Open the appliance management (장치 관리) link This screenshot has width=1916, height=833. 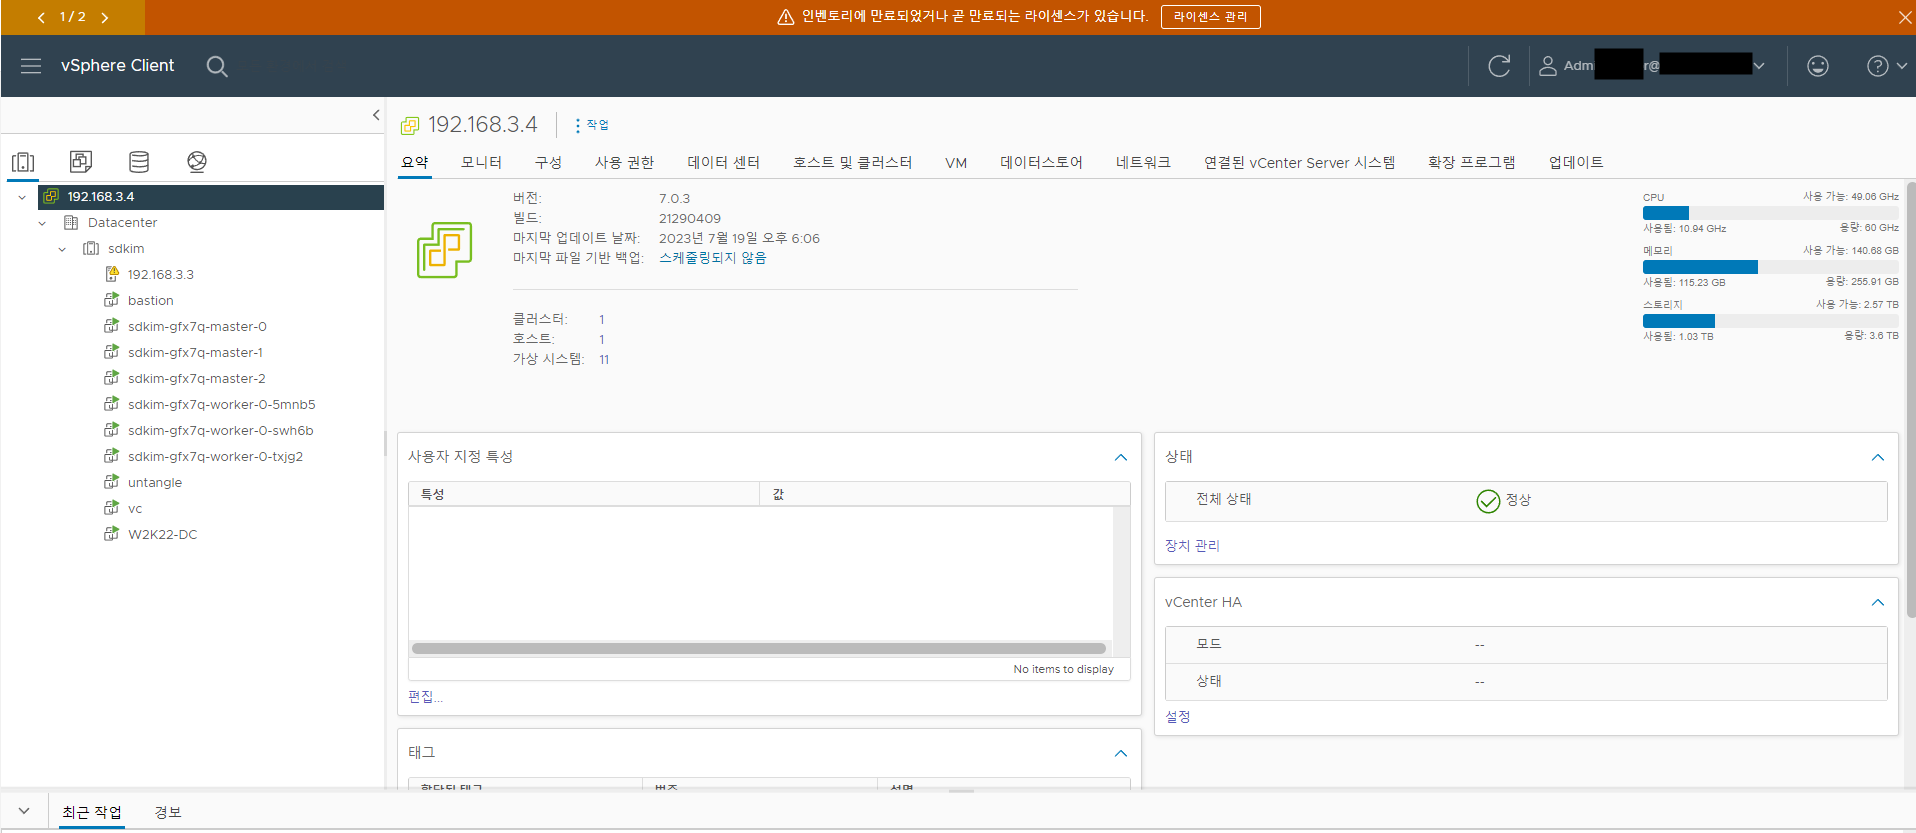[1192, 546]
